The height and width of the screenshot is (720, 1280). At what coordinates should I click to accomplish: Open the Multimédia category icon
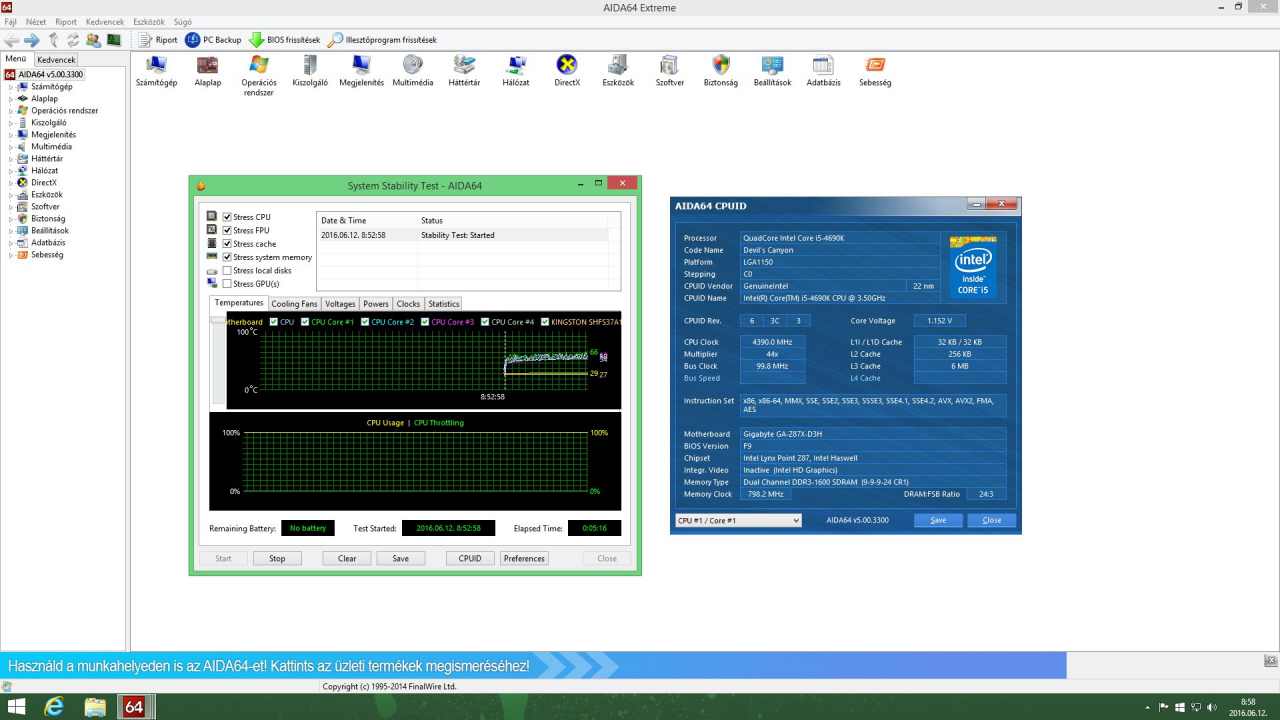[413, 71]
